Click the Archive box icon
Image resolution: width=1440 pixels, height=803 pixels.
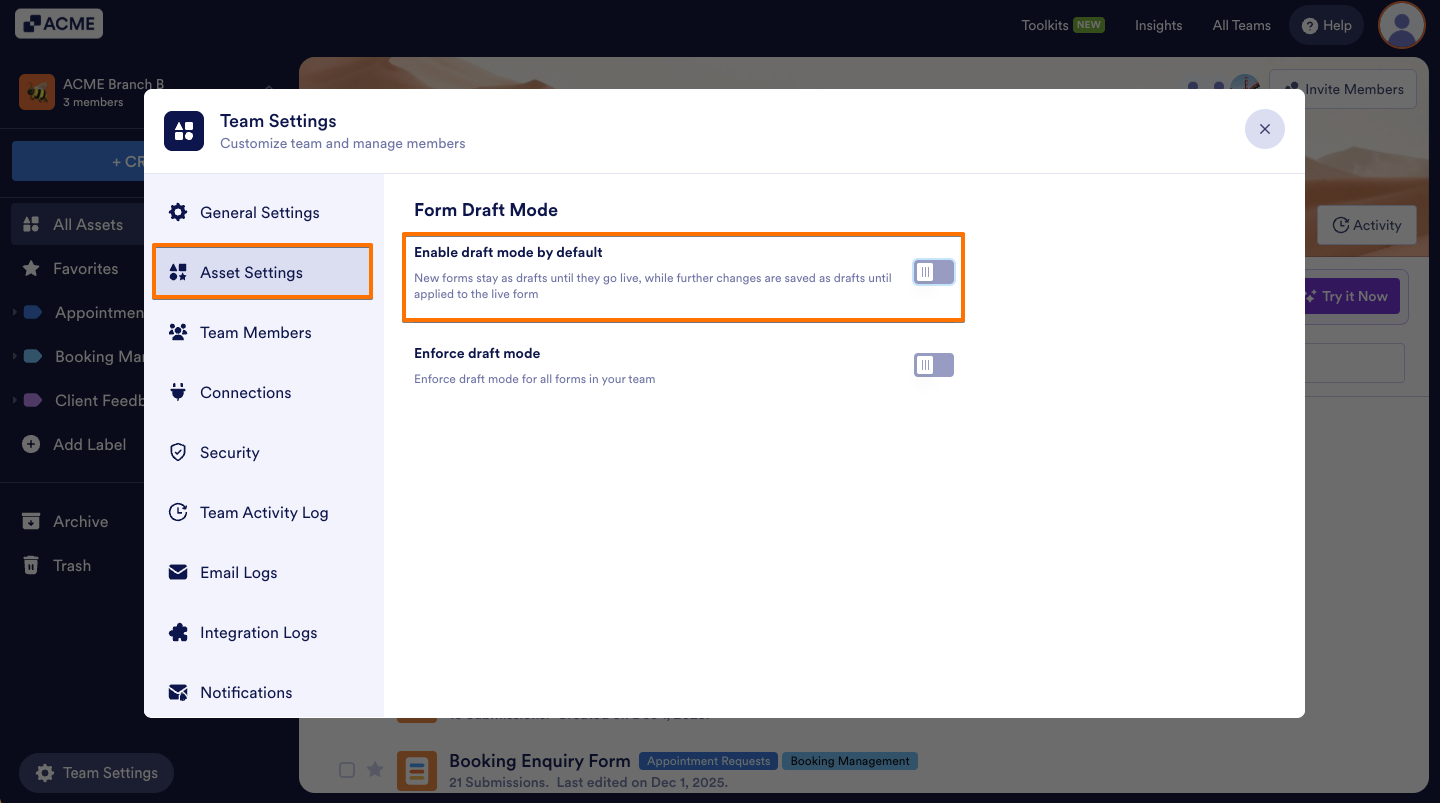point(31,521)
